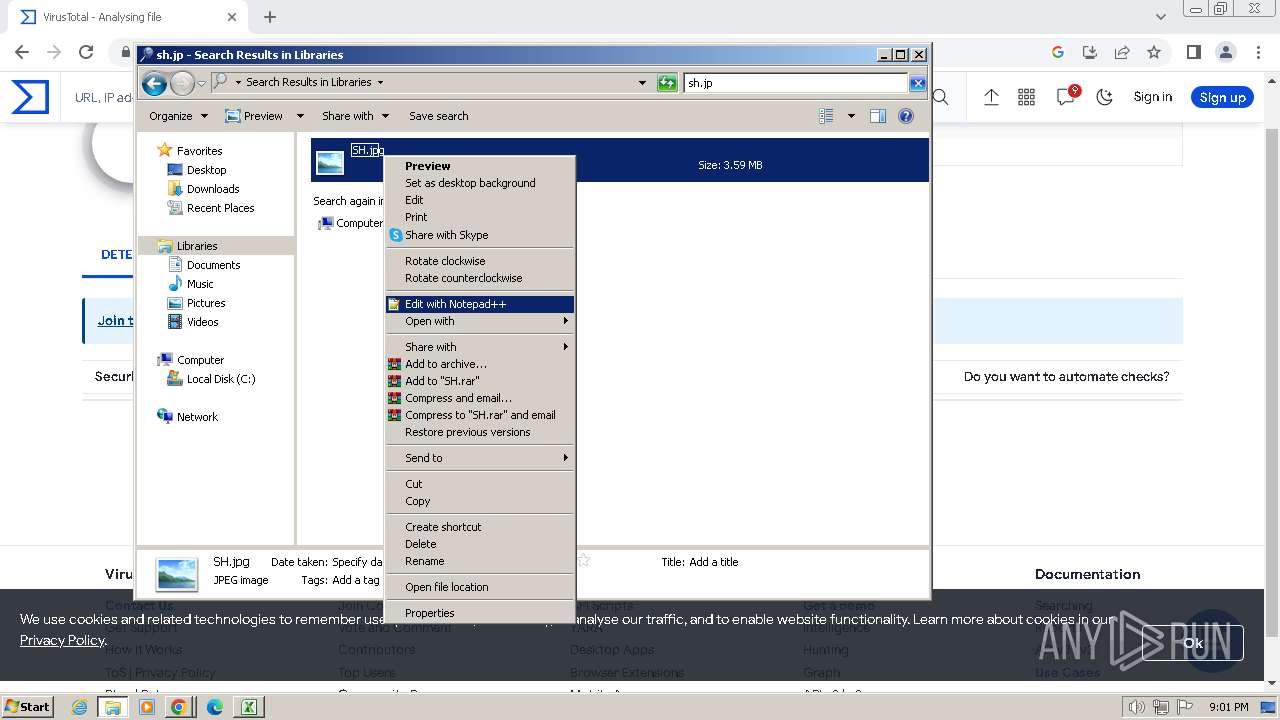
Task: Click Add a tag field
Action: point(356,580)
